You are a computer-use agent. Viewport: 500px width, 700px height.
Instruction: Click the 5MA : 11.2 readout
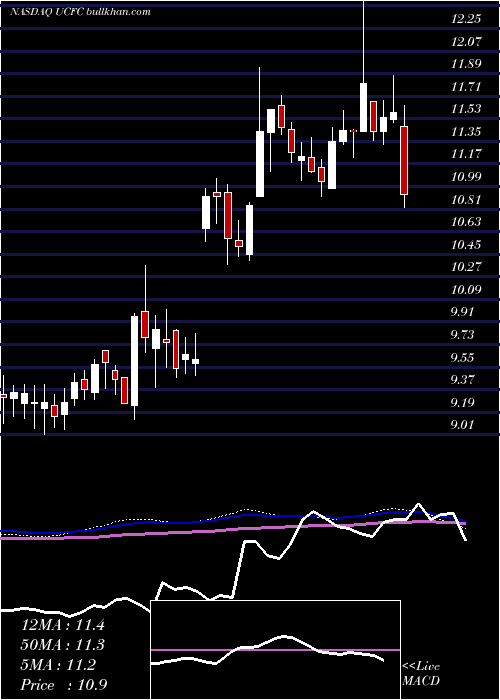click(x=58, y=665)
